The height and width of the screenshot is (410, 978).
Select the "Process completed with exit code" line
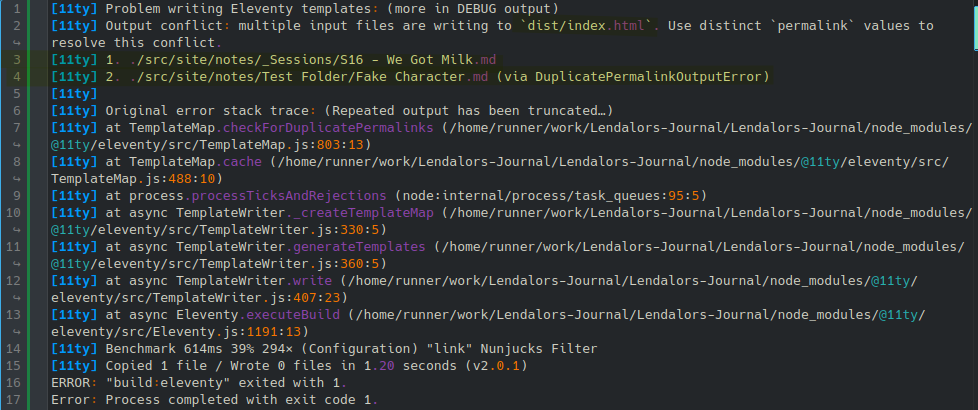click(212, 400)
